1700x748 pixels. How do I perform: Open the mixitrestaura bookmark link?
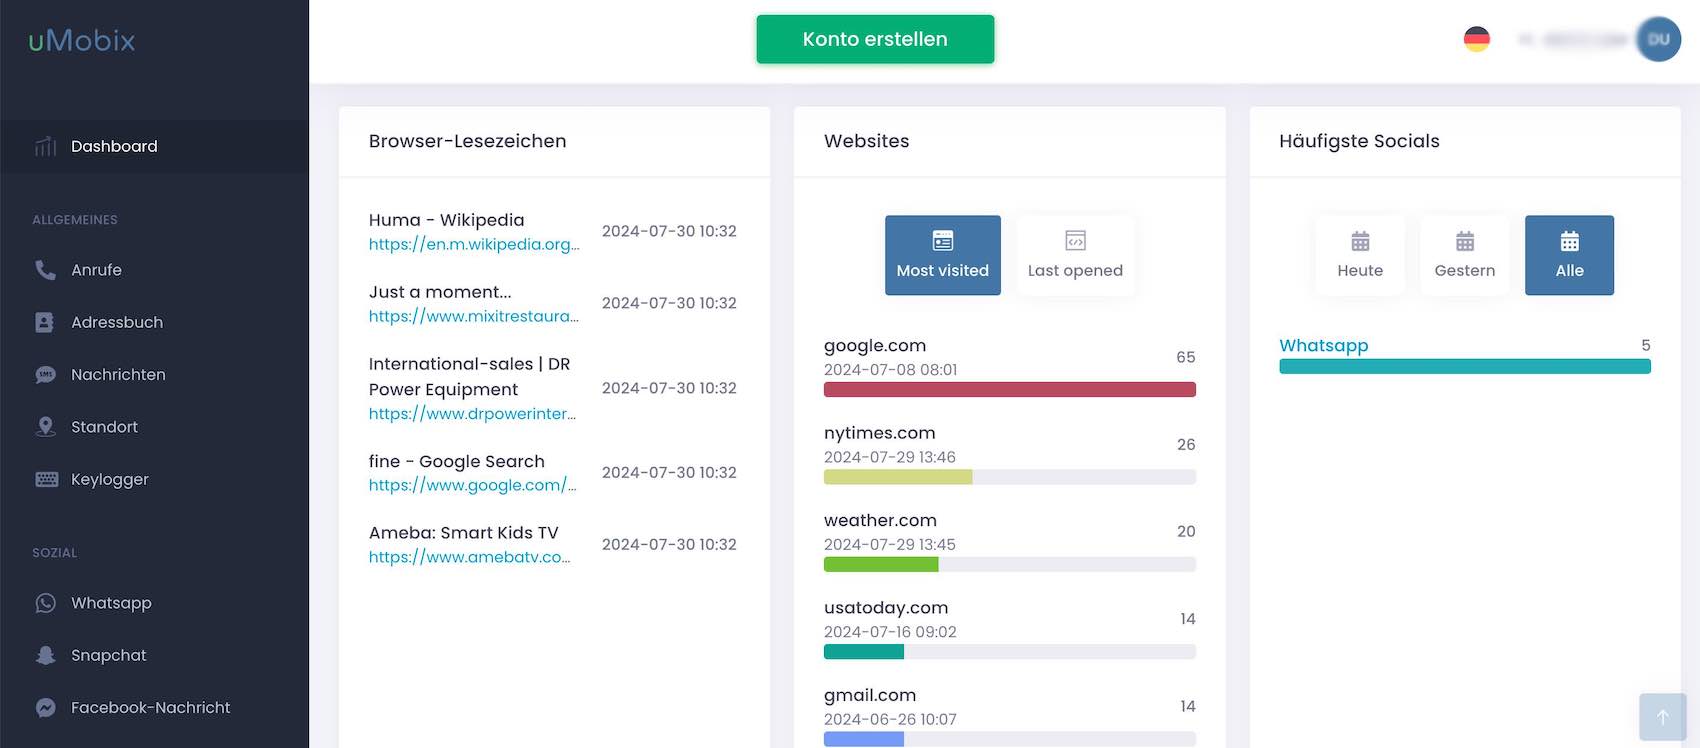(474, 316)
